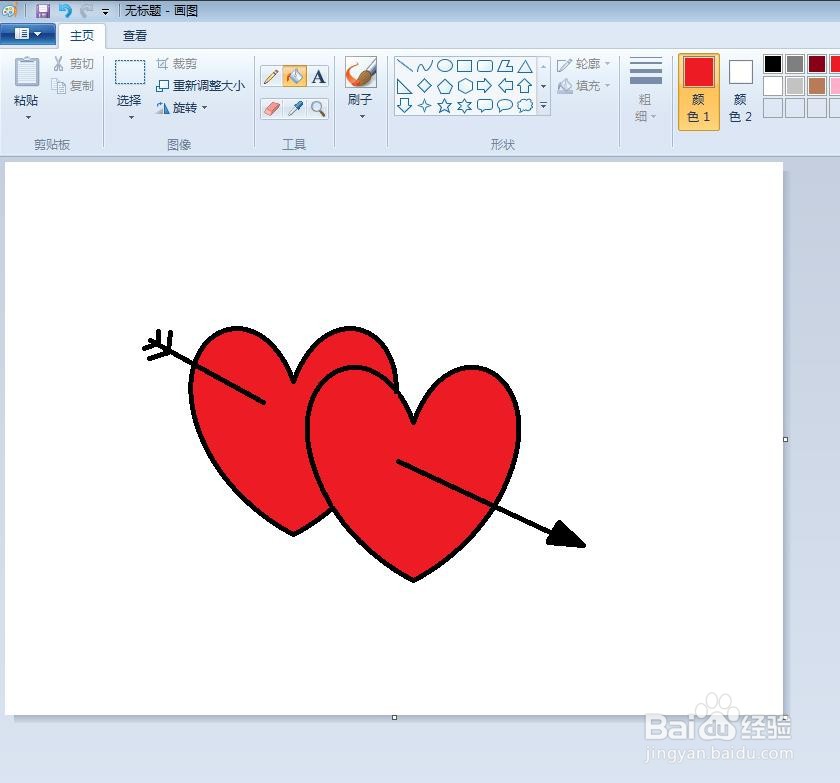
Task: Choose the Line shape
Action: point(404,66)
